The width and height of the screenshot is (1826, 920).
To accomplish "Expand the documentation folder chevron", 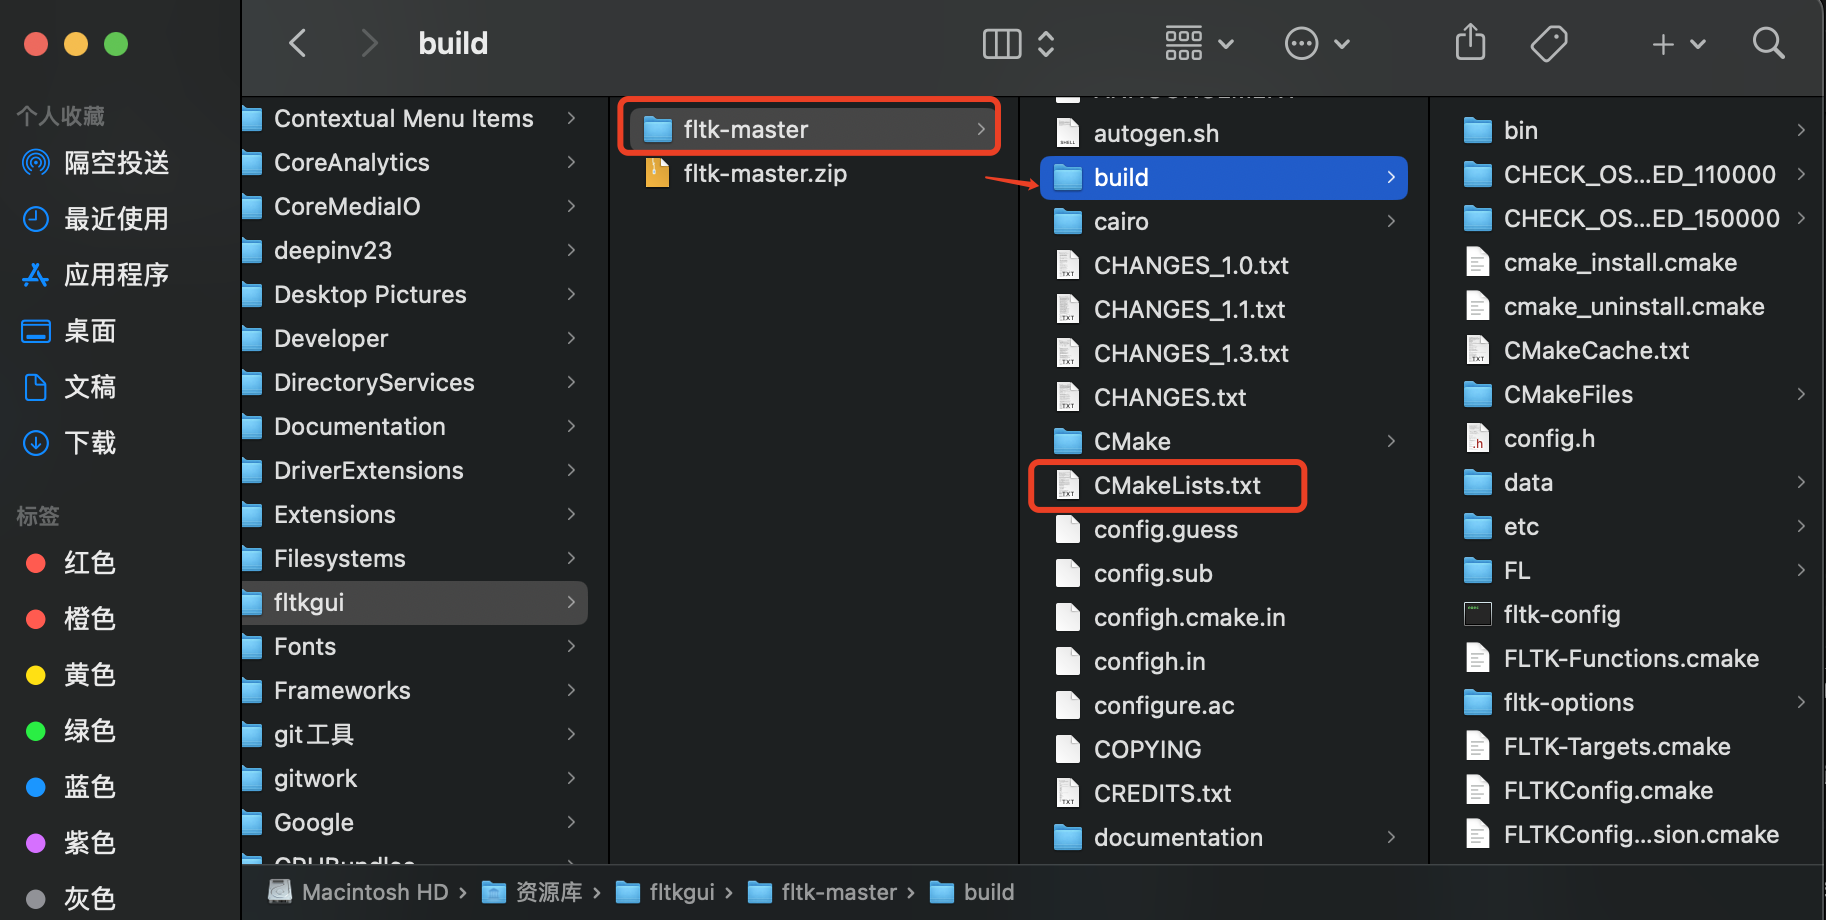I will pos(1391,837).
